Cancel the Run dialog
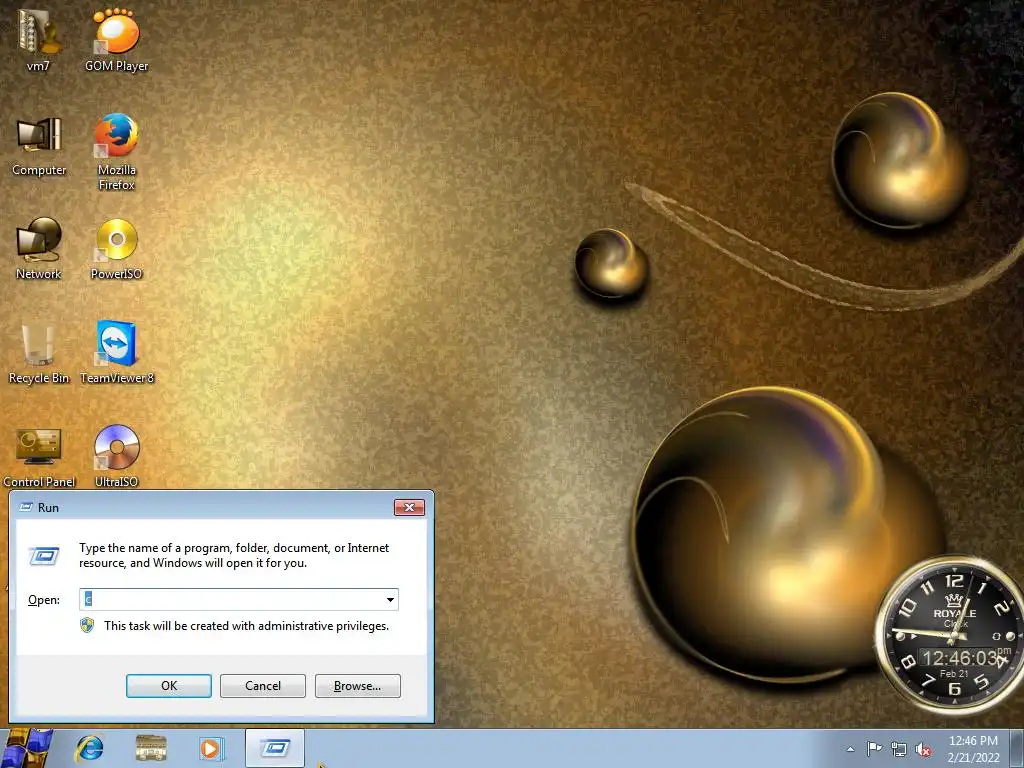This screenshot has width=1024, height=768. (x=263, y=686)
